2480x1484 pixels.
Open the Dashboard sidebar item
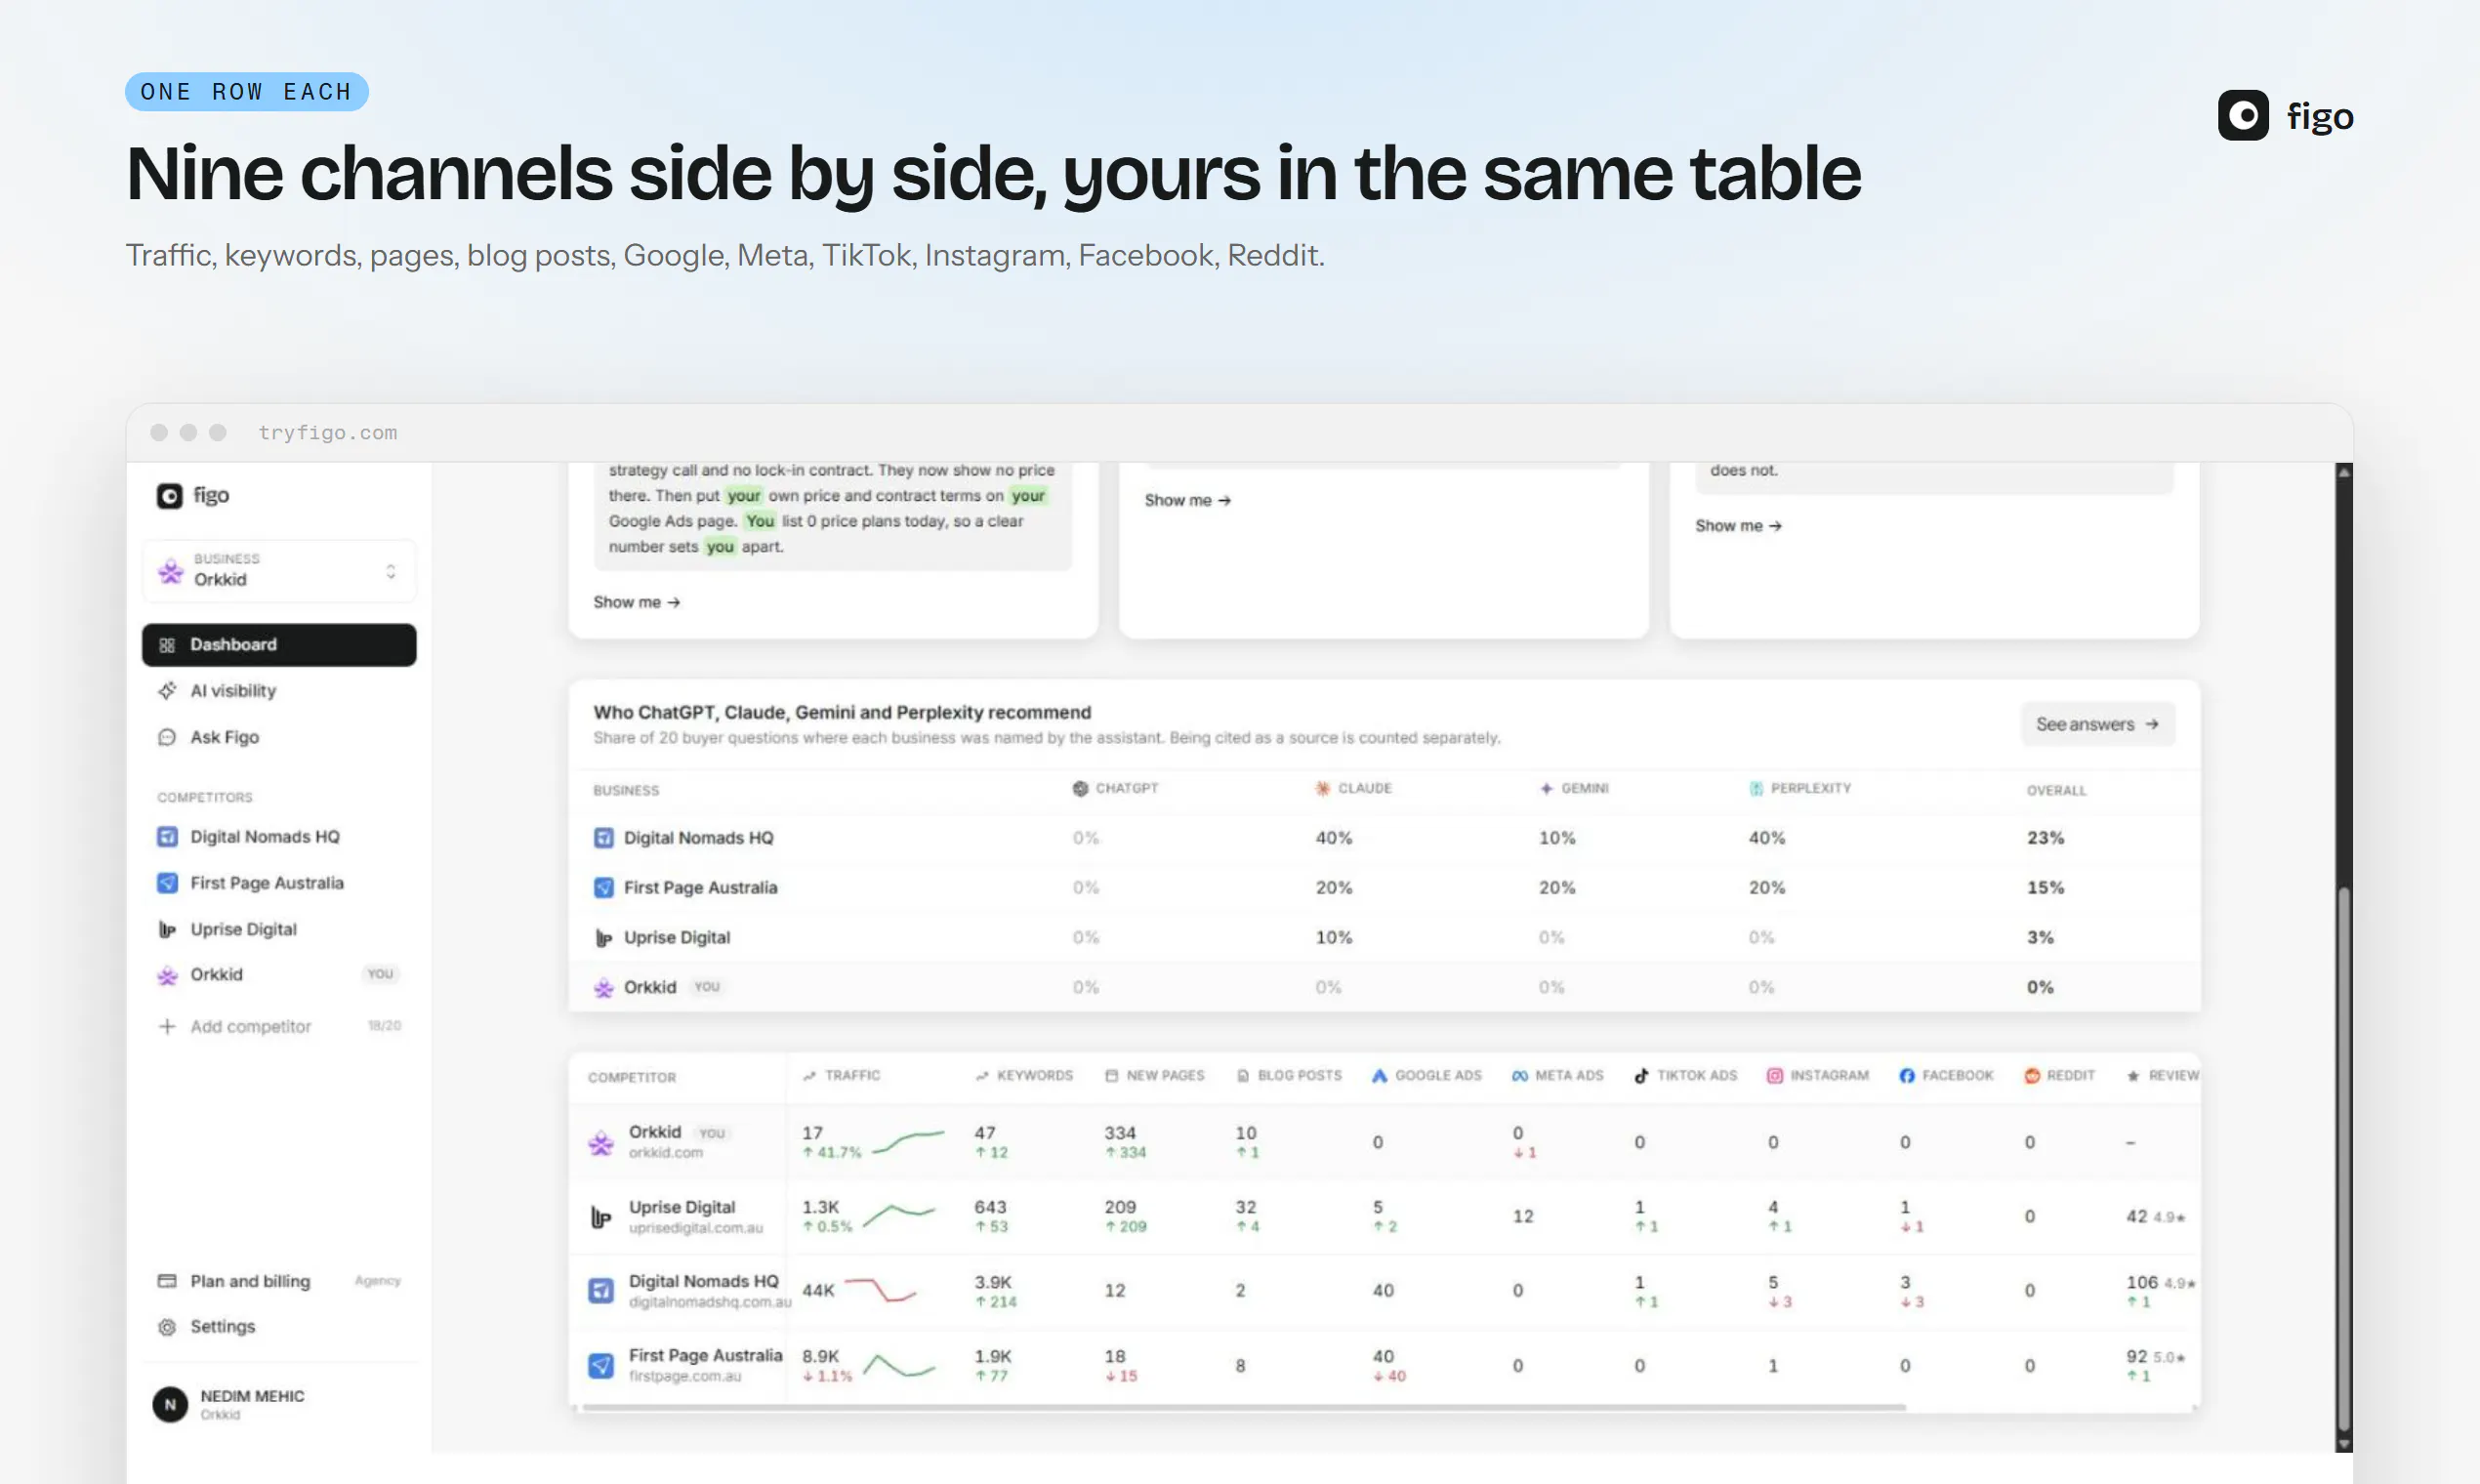279,645
